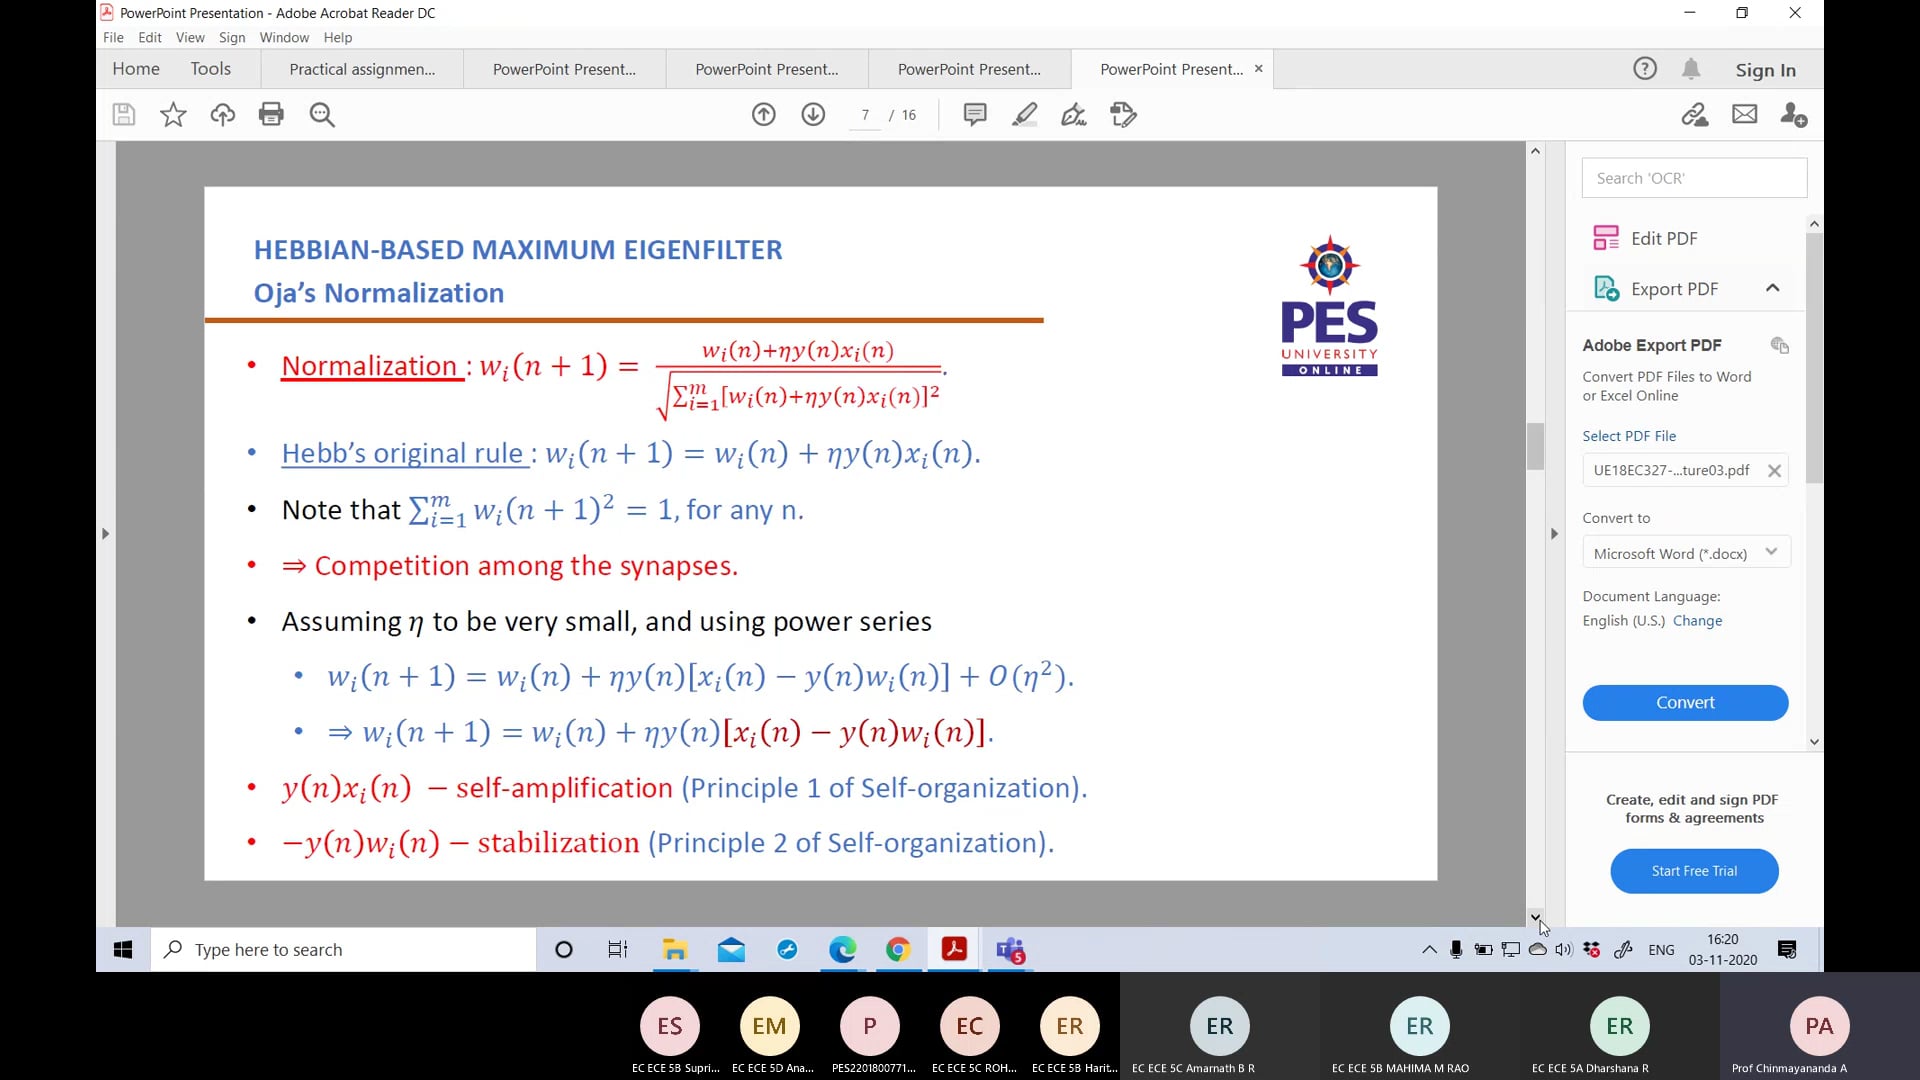The image size is (1920, 1080).
Task: Expand the left navigation pane
Action: coord(106,533)
